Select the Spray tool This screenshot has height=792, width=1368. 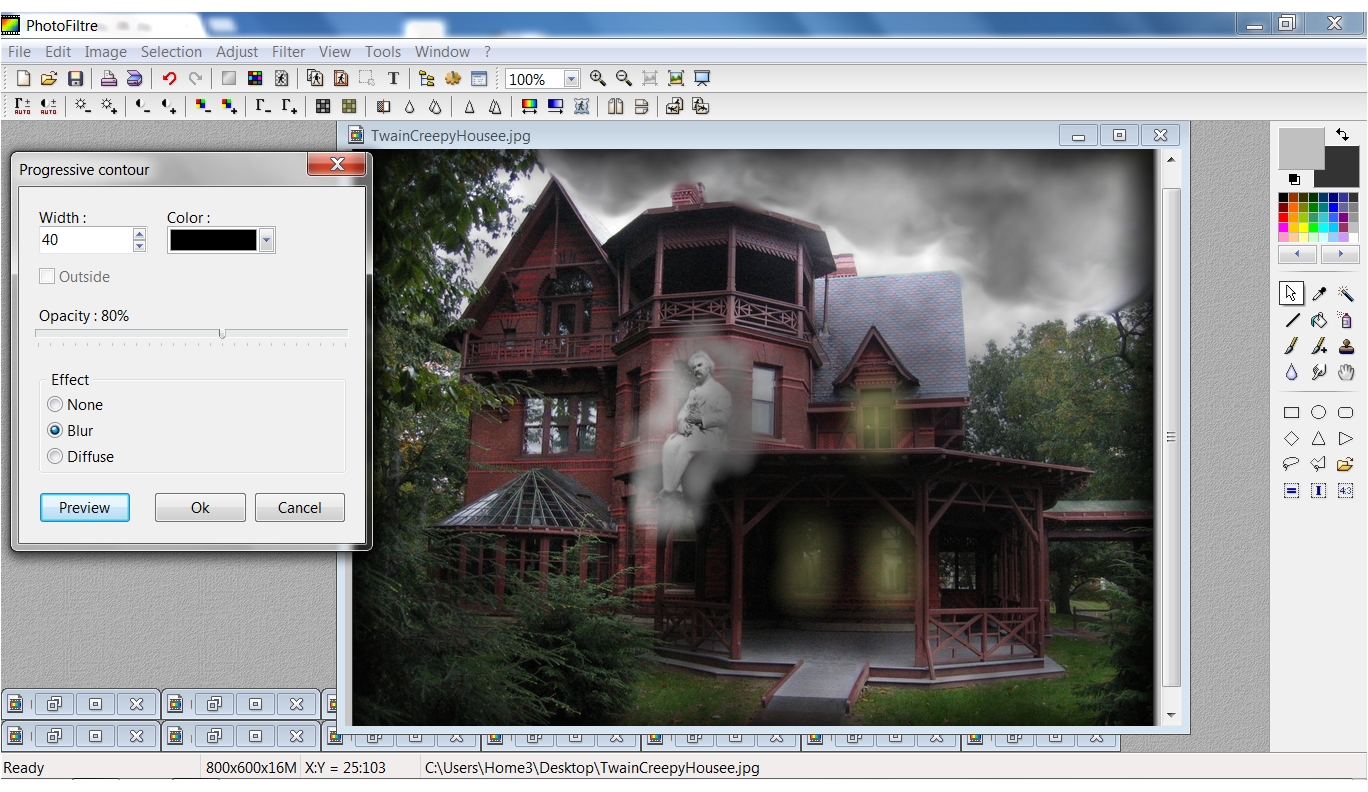coord(1346,320)
